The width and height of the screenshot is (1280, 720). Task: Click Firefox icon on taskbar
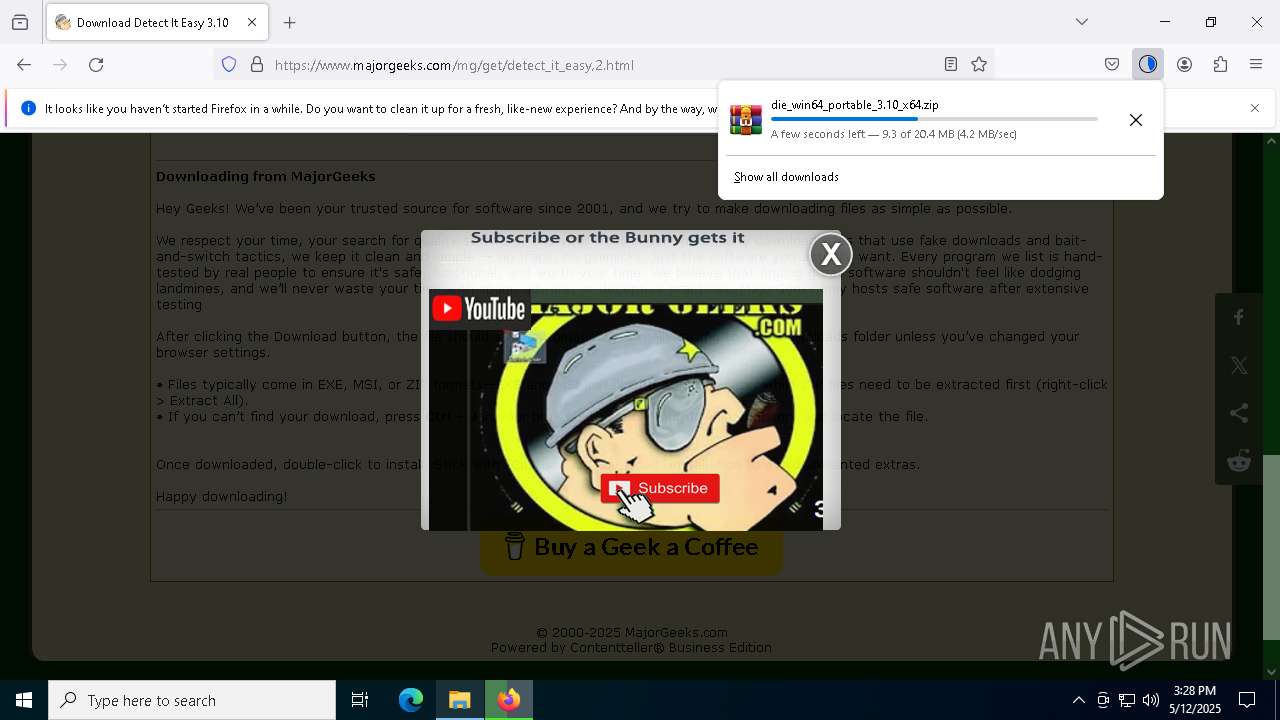click(x=509, y=700)
